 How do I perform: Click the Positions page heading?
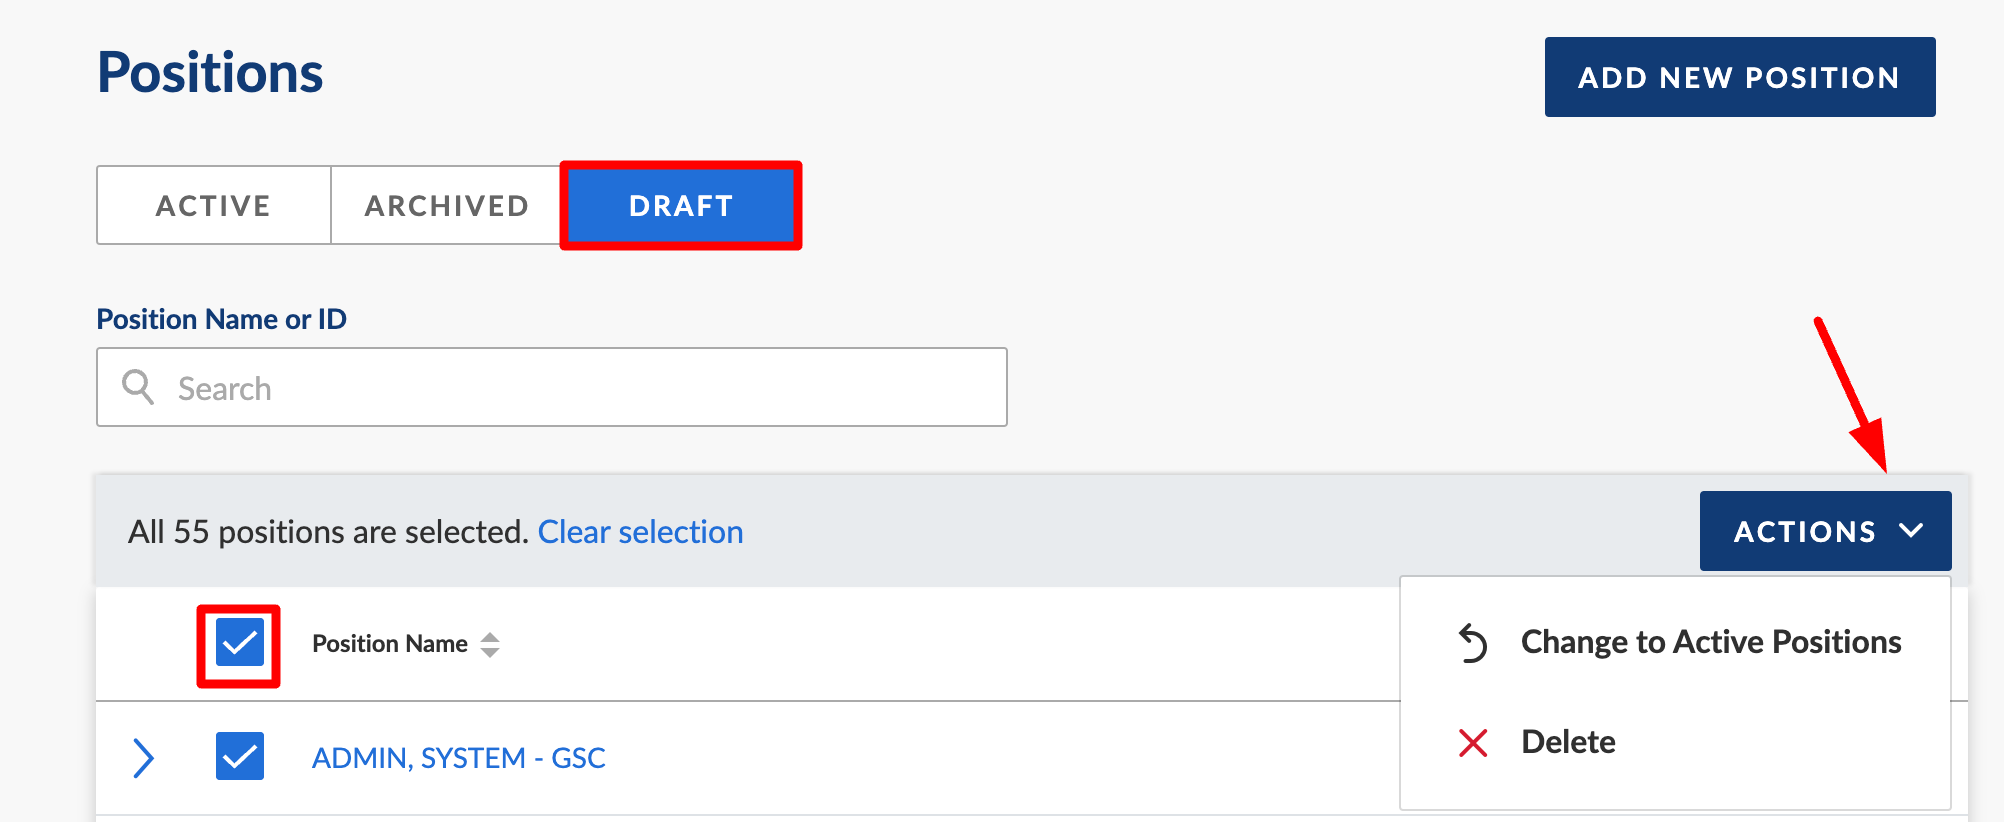click(x=210, y=73)
